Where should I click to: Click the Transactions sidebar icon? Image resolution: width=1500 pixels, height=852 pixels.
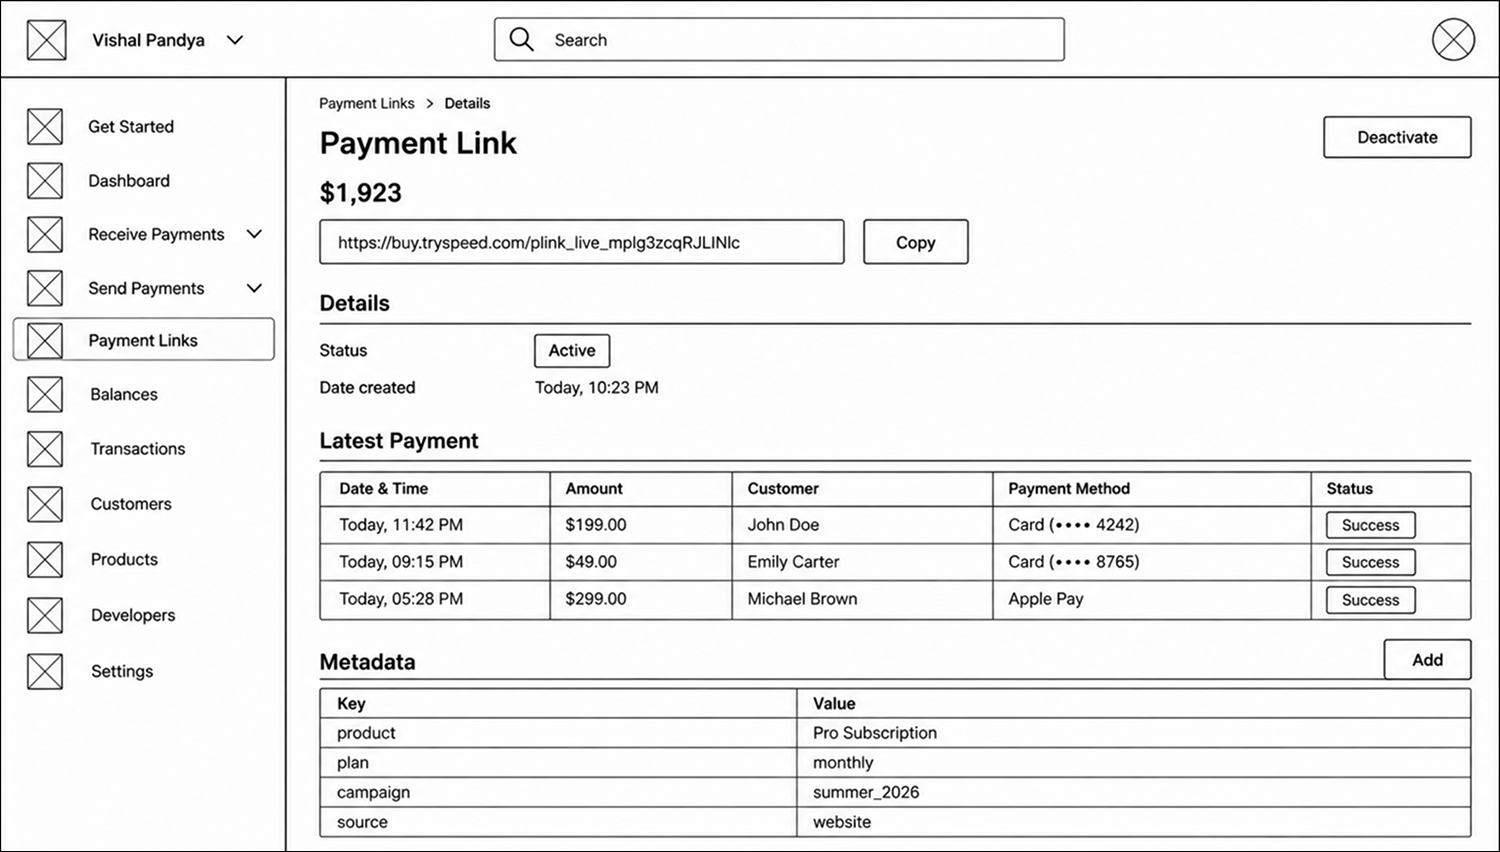45,449
